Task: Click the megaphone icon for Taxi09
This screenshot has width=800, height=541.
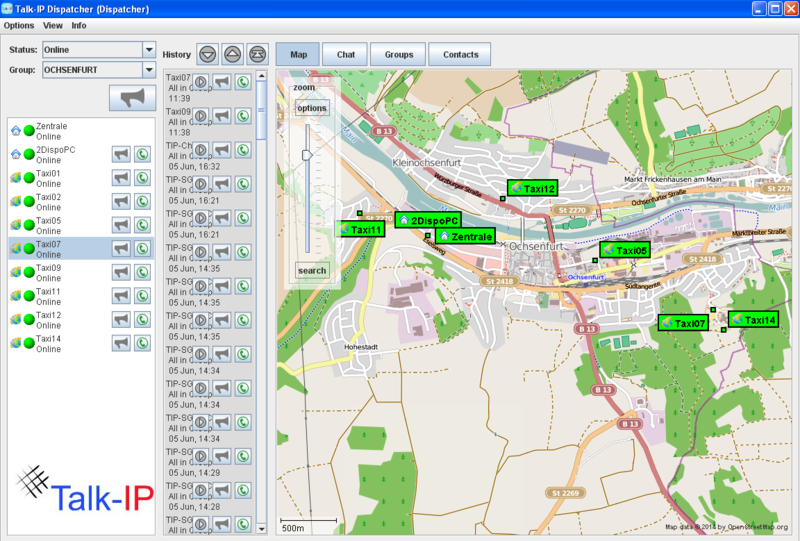Action: pyautogui.click(x=121, y=272)
